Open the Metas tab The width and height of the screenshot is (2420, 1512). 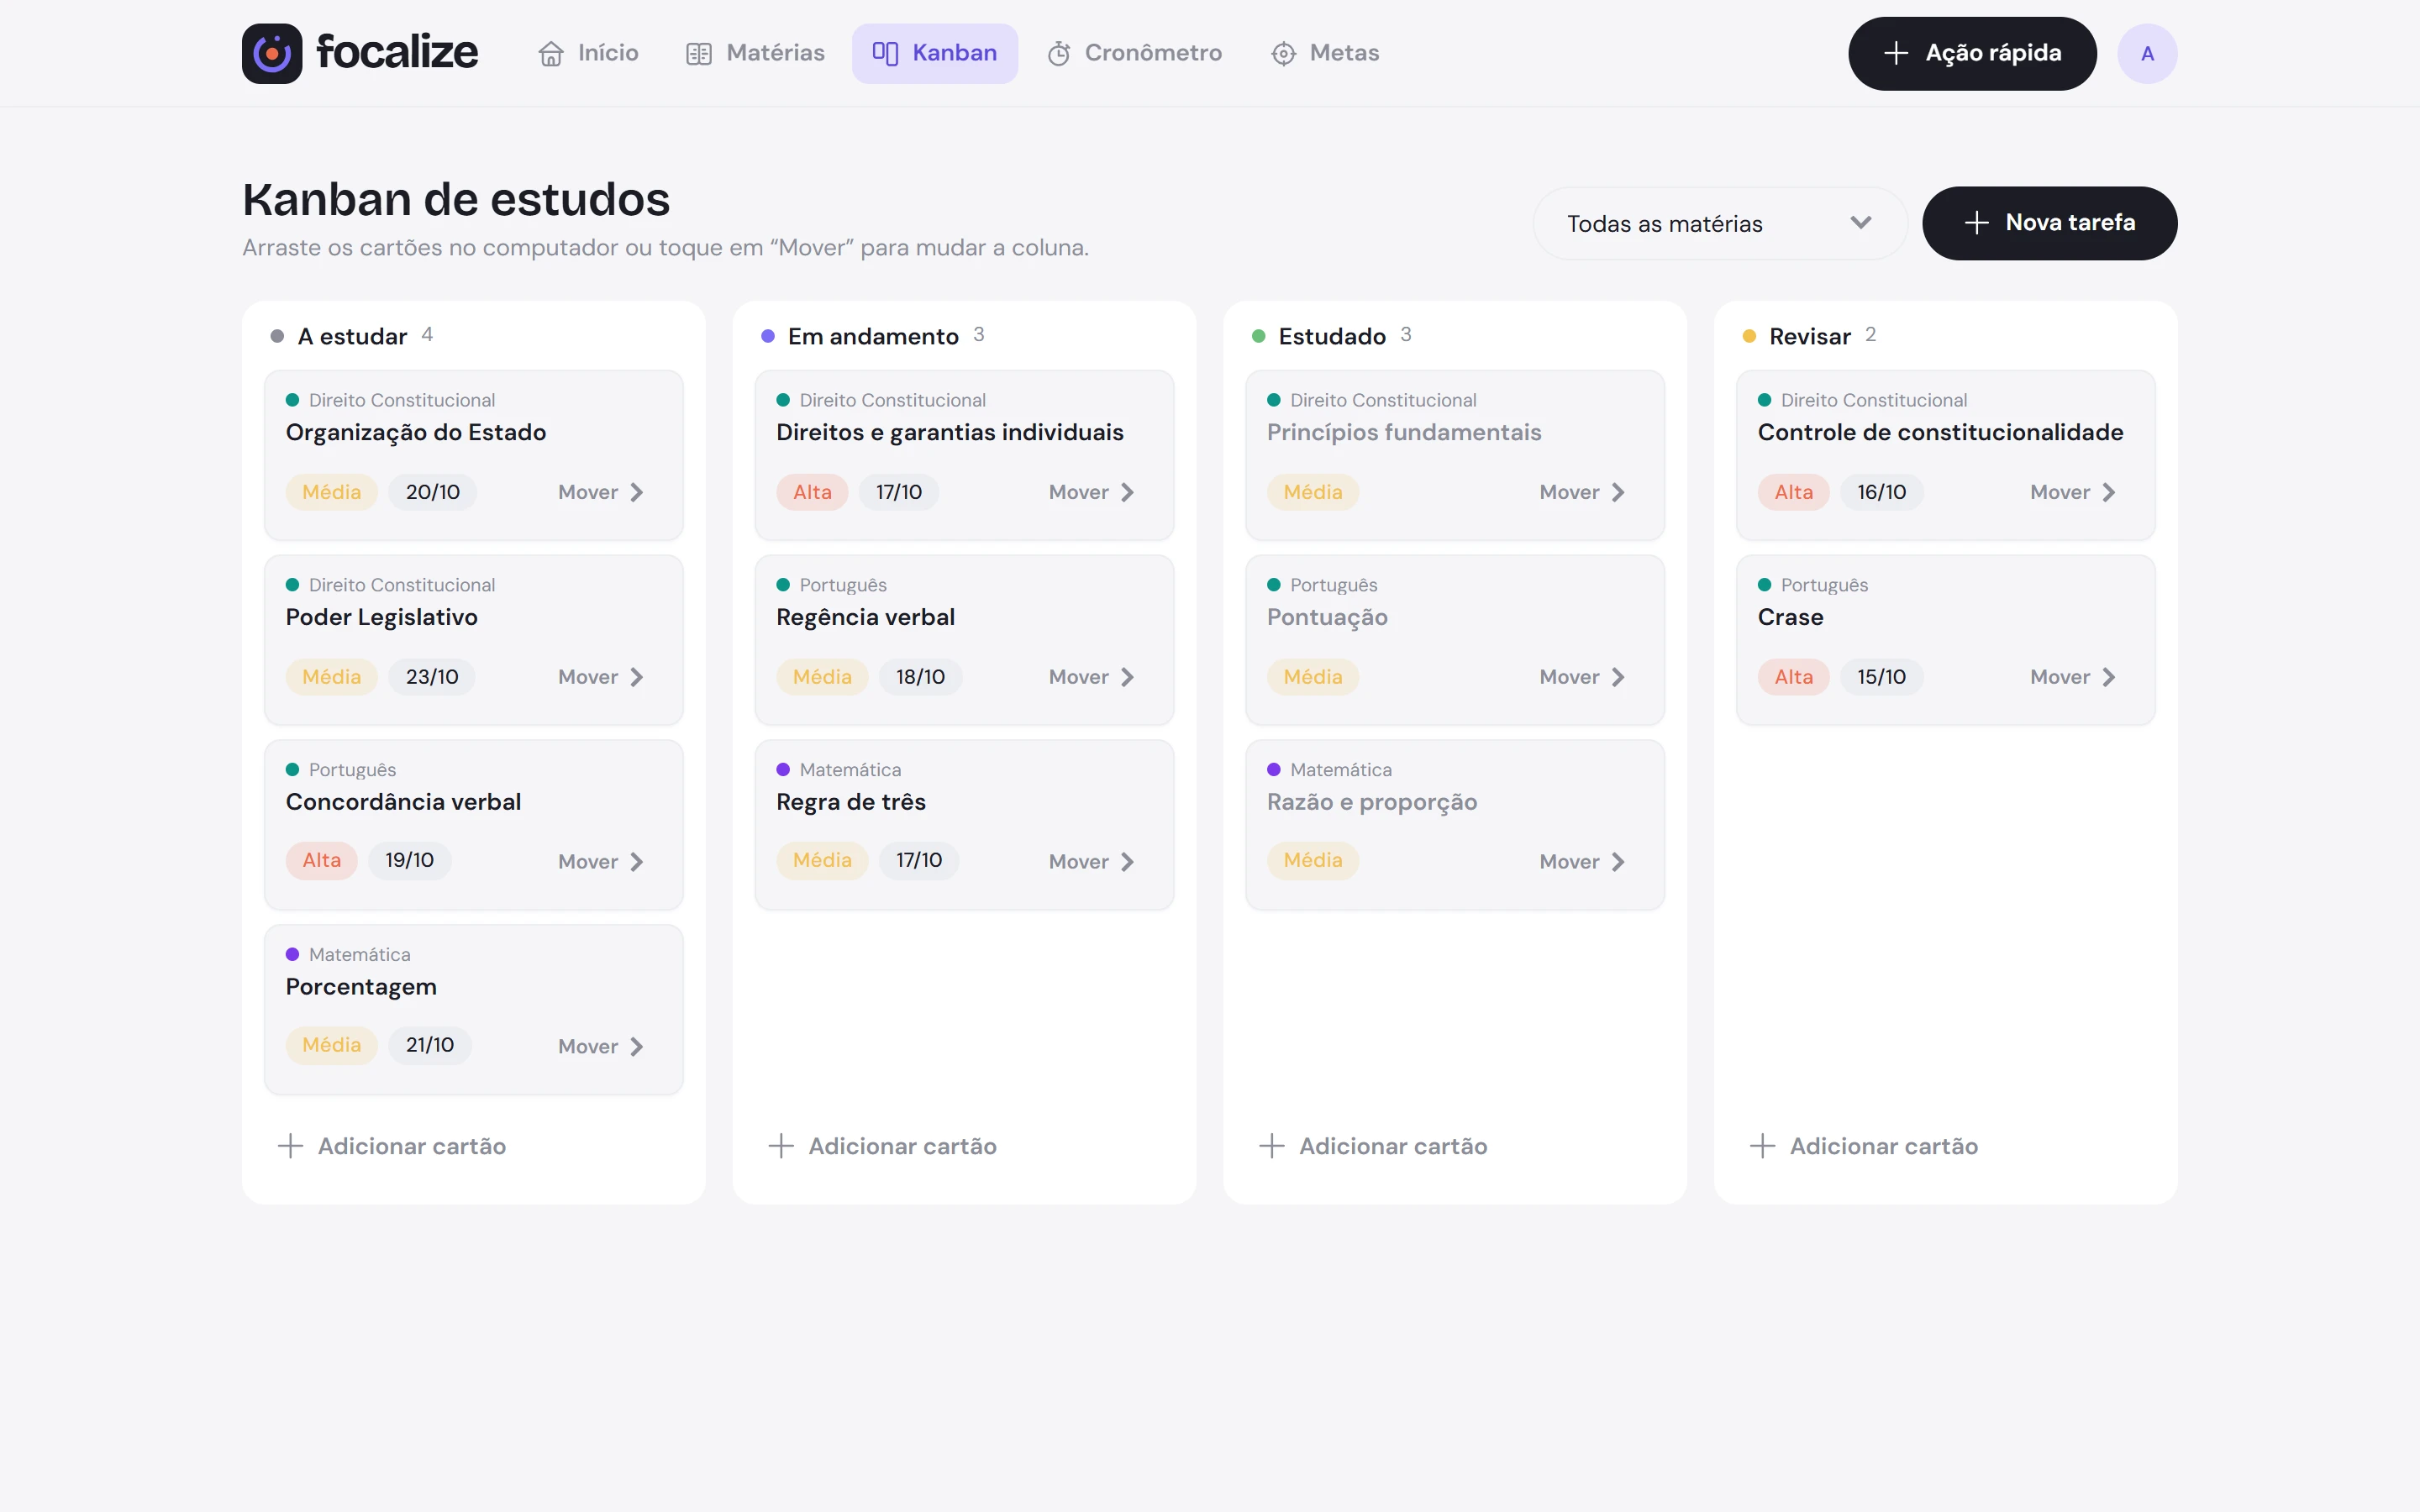pyautogui.click(x=1325, y=53)
